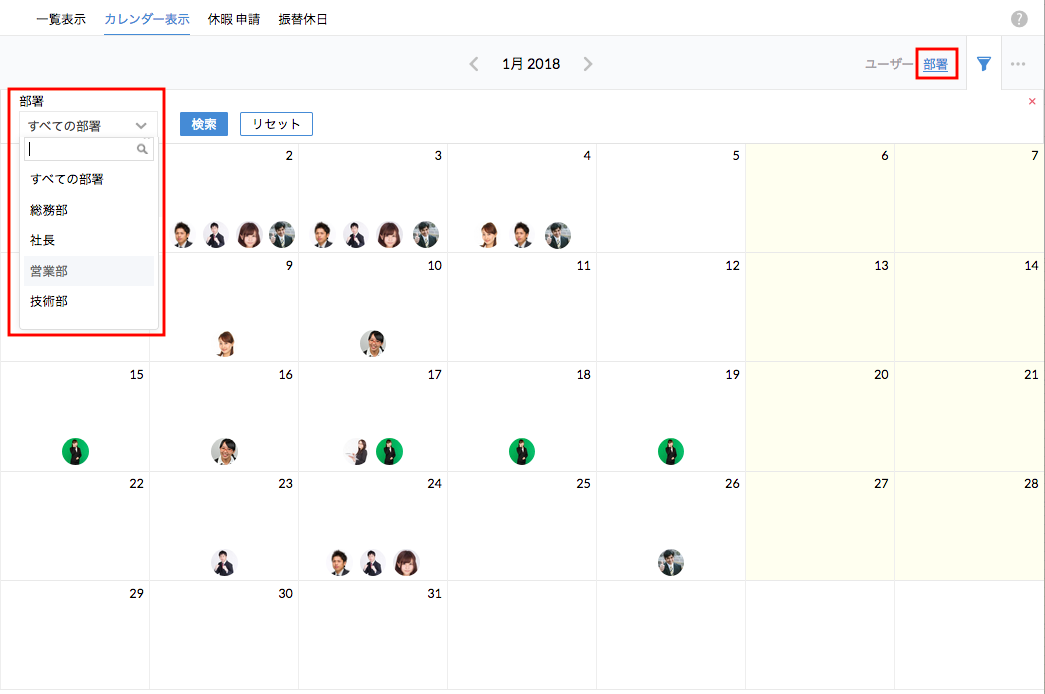Switch to 部署 view toggle
1045x694 pixels.
(x=936, y=64)
